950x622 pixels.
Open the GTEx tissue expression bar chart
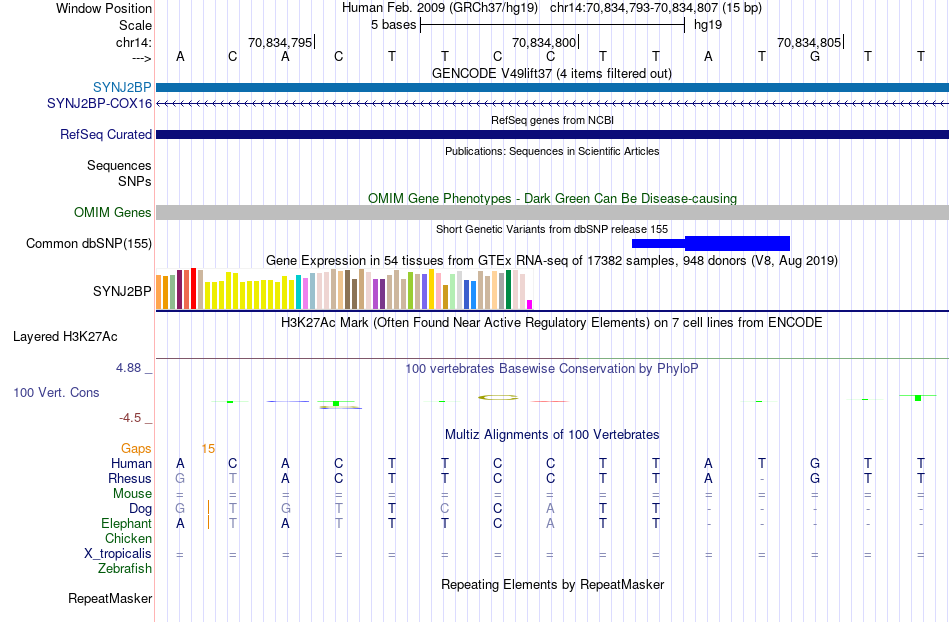344,289
